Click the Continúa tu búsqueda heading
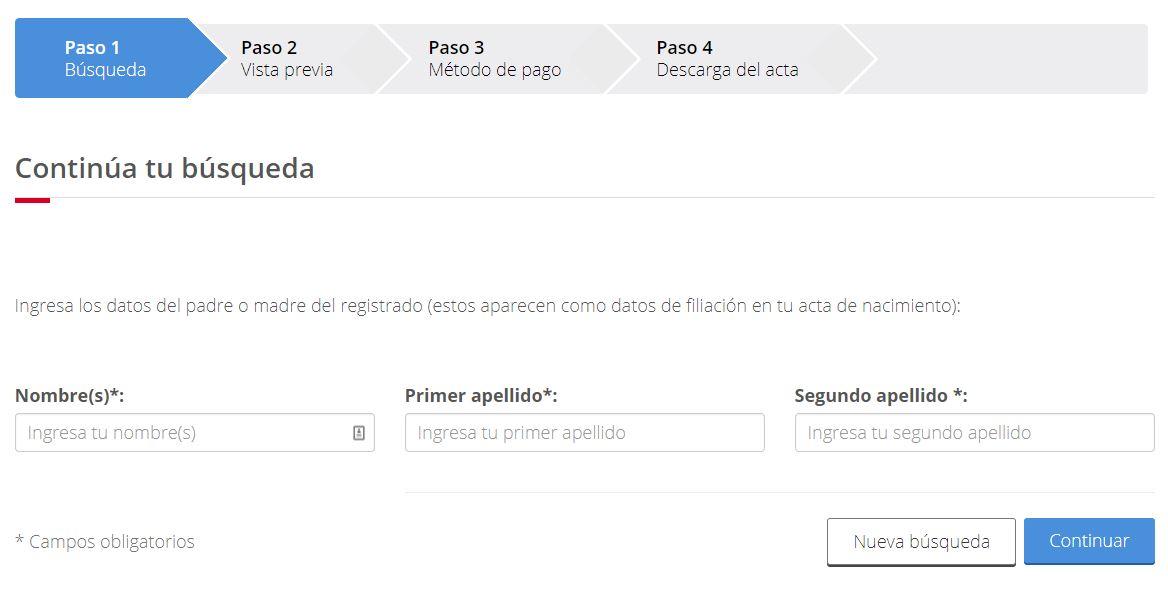Image resolution: width=1168 pixels, height=591 pixels. 165,168
